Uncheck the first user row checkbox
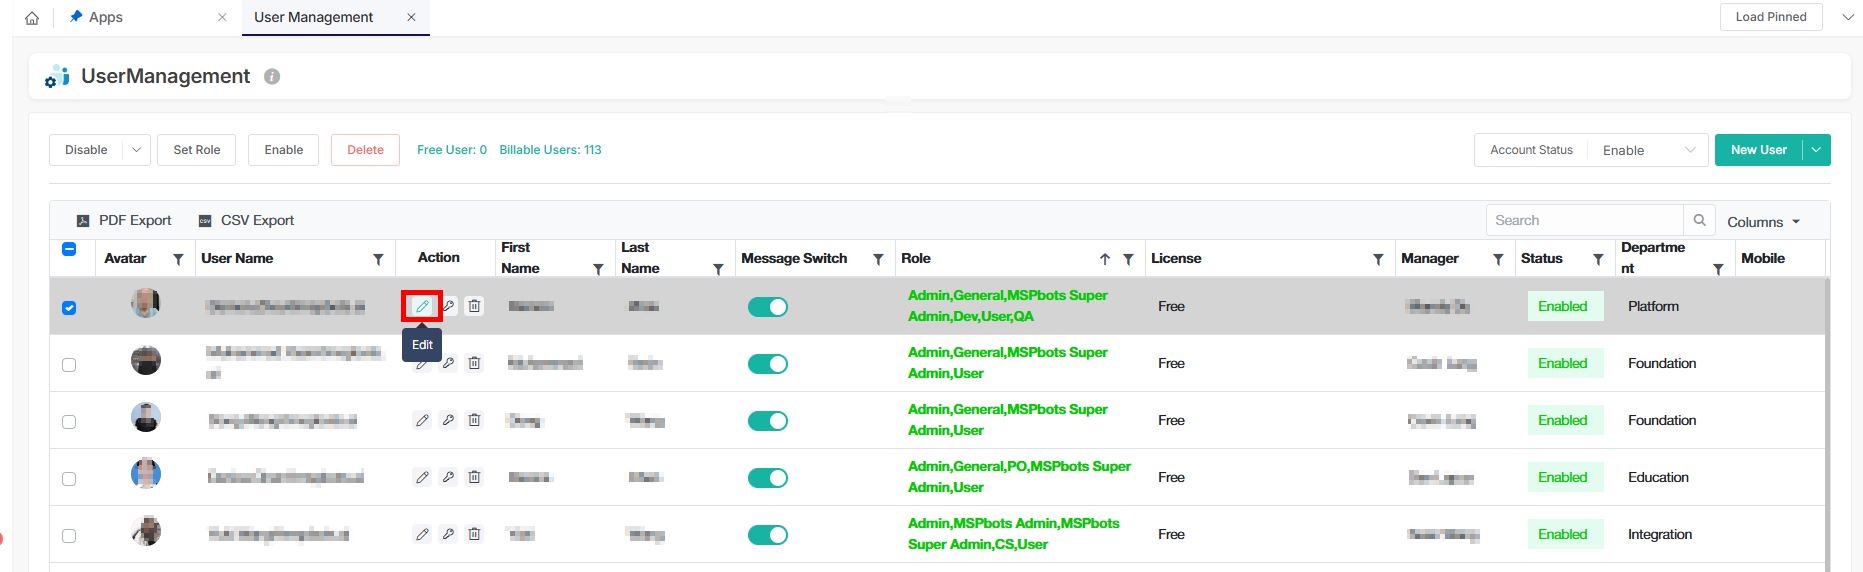Image resolution: width=1863 pixels, height=572 pixels. (x=69, y=308)
